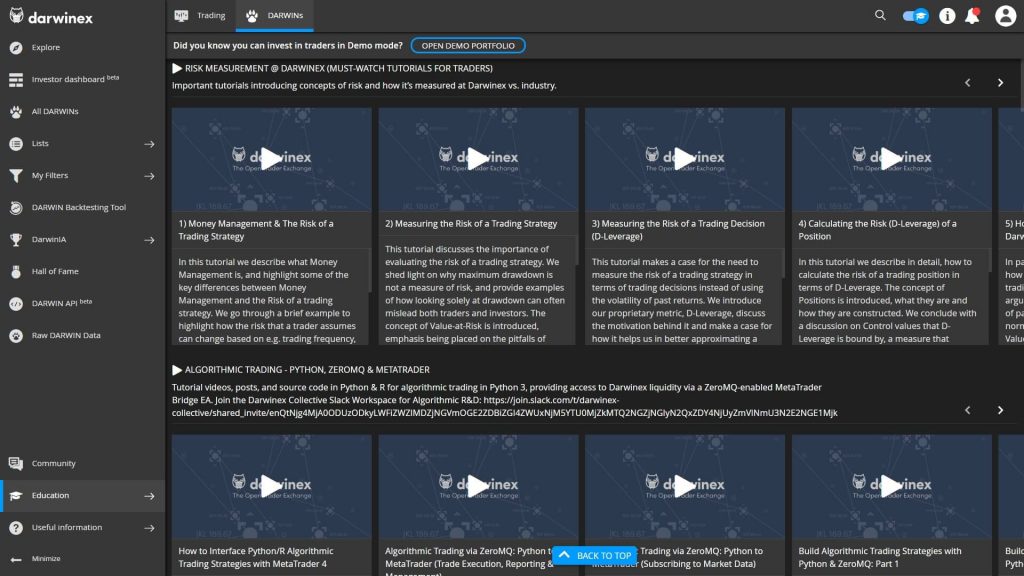Viewport: 1024px width, 576px height.
Task: Open Investor dashboard icon
Action: pos(16,80)
